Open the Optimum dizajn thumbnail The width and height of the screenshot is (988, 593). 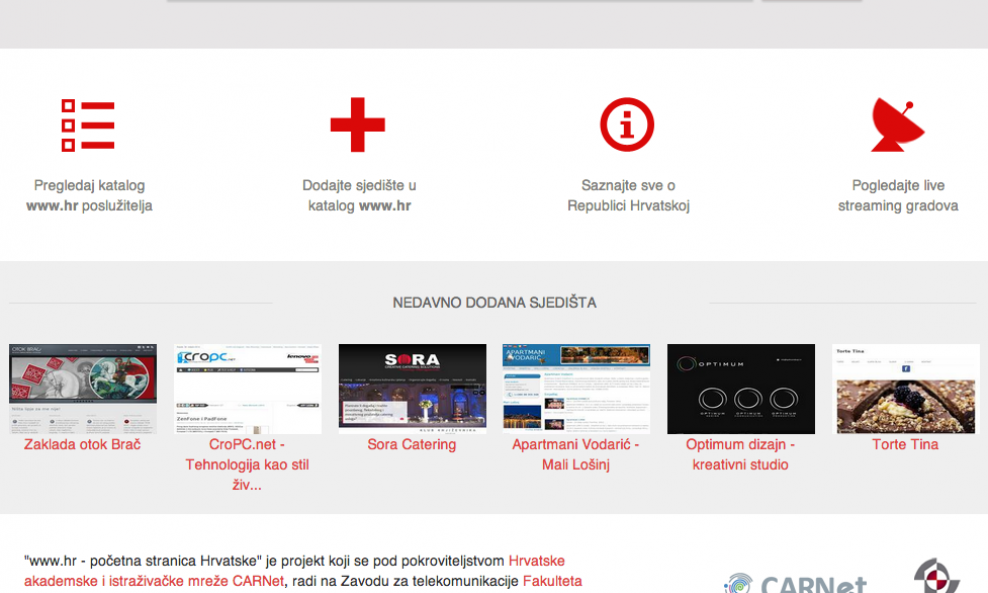coord(741,389)
